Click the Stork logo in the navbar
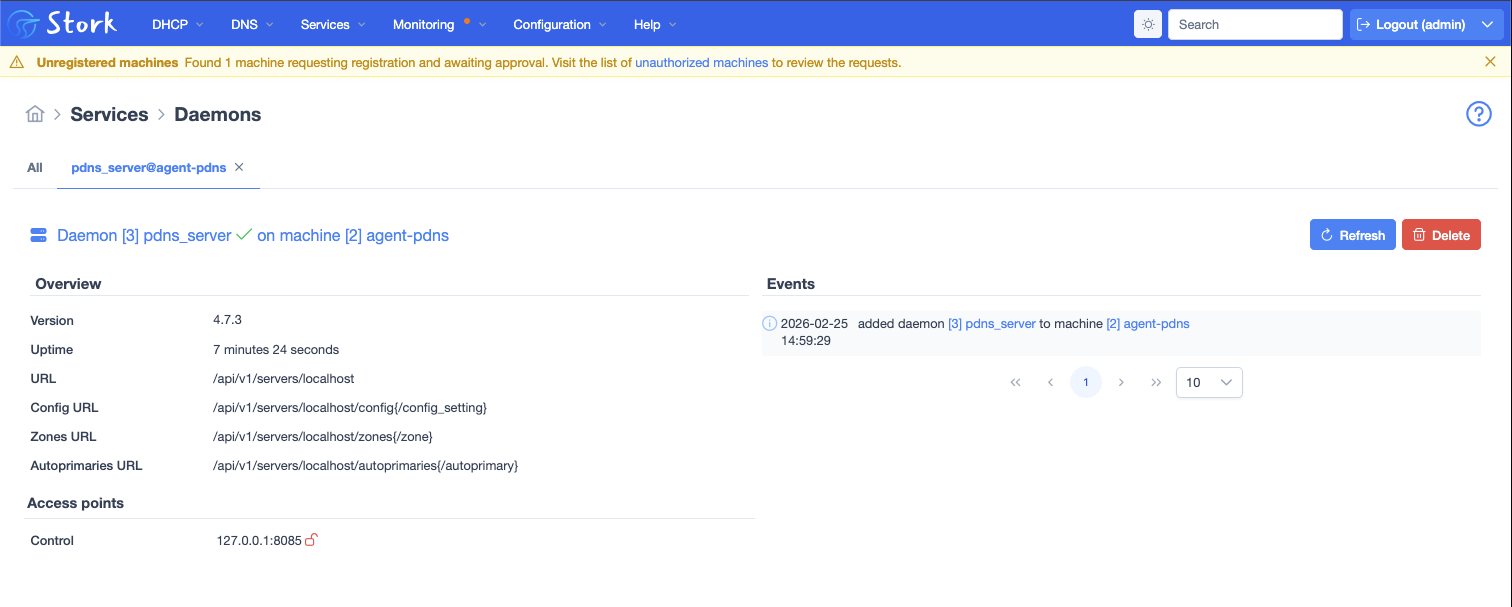1512x607 pixels. [x=63, y=23]
